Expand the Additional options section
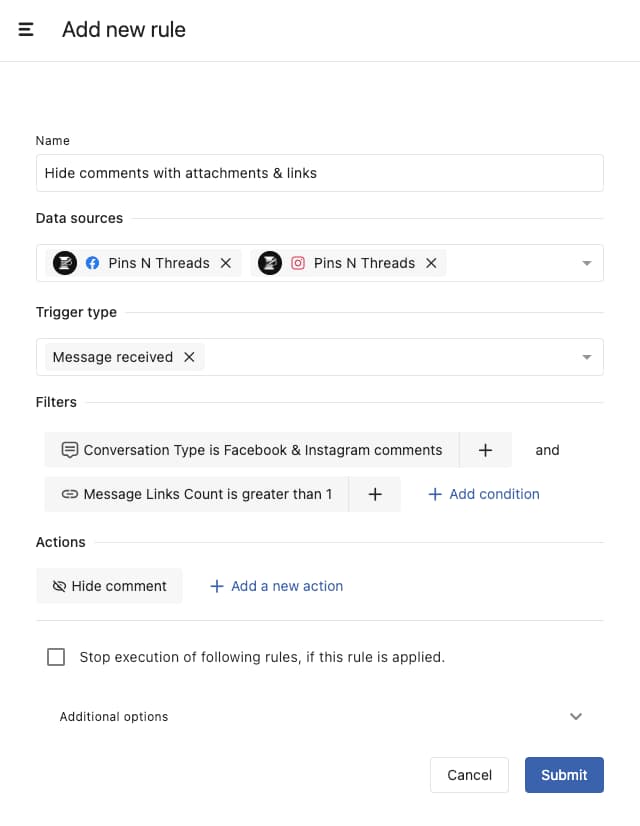640x826 pixels. point(576,716)
